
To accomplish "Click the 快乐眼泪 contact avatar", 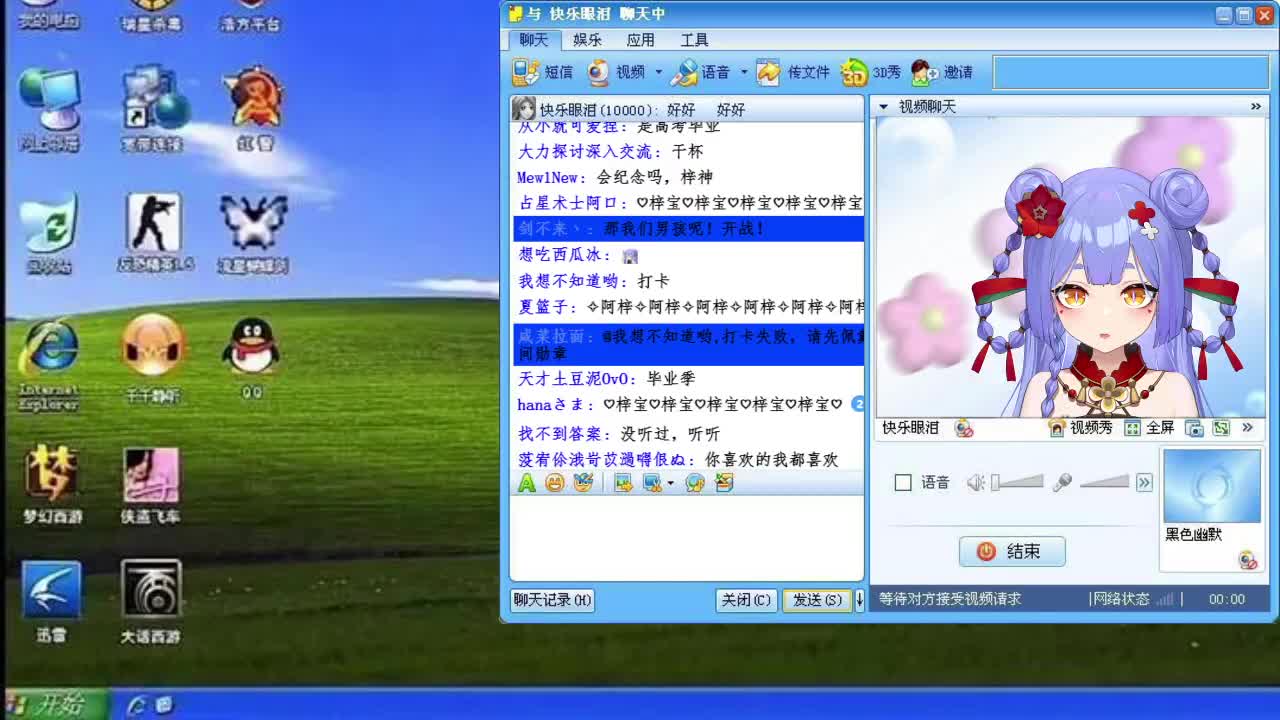I will [523, 109].
